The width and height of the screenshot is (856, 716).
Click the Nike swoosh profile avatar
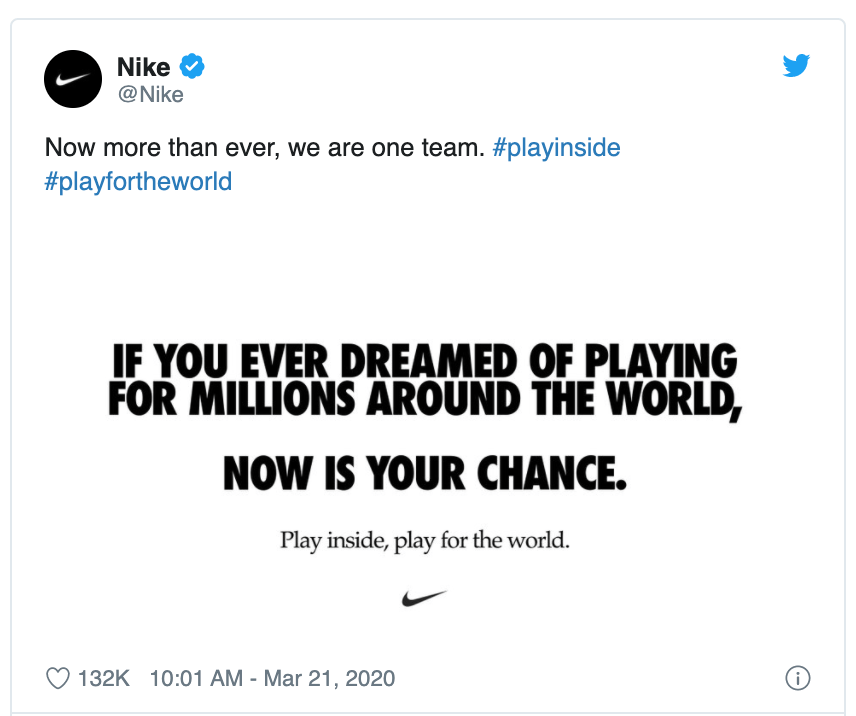coord(74,79)
